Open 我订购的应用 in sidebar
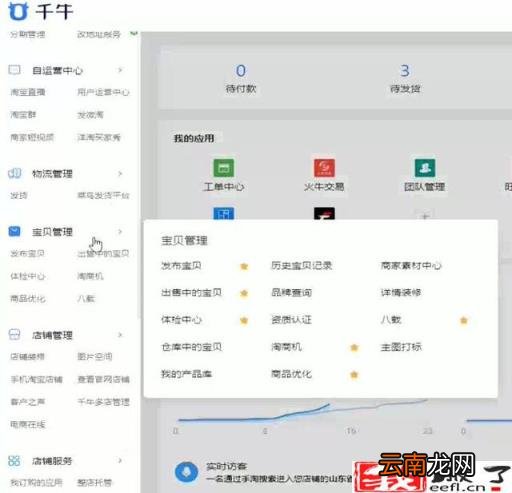512x493 pixels. 36,482
